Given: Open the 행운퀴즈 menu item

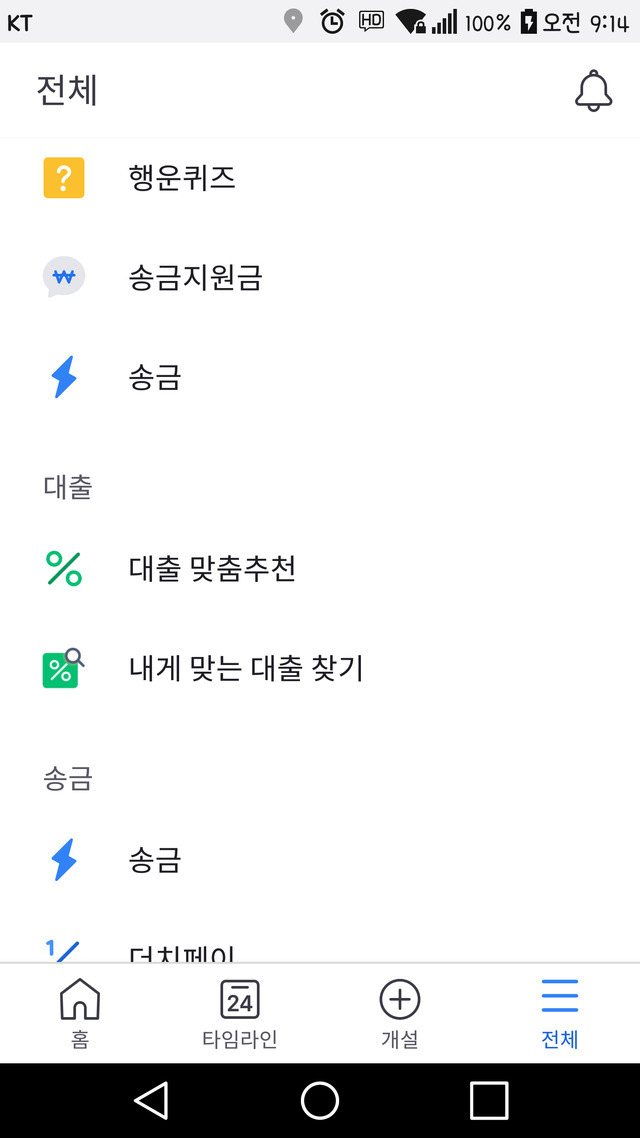Looking at the screenshot, I should [x=182, y=178].
